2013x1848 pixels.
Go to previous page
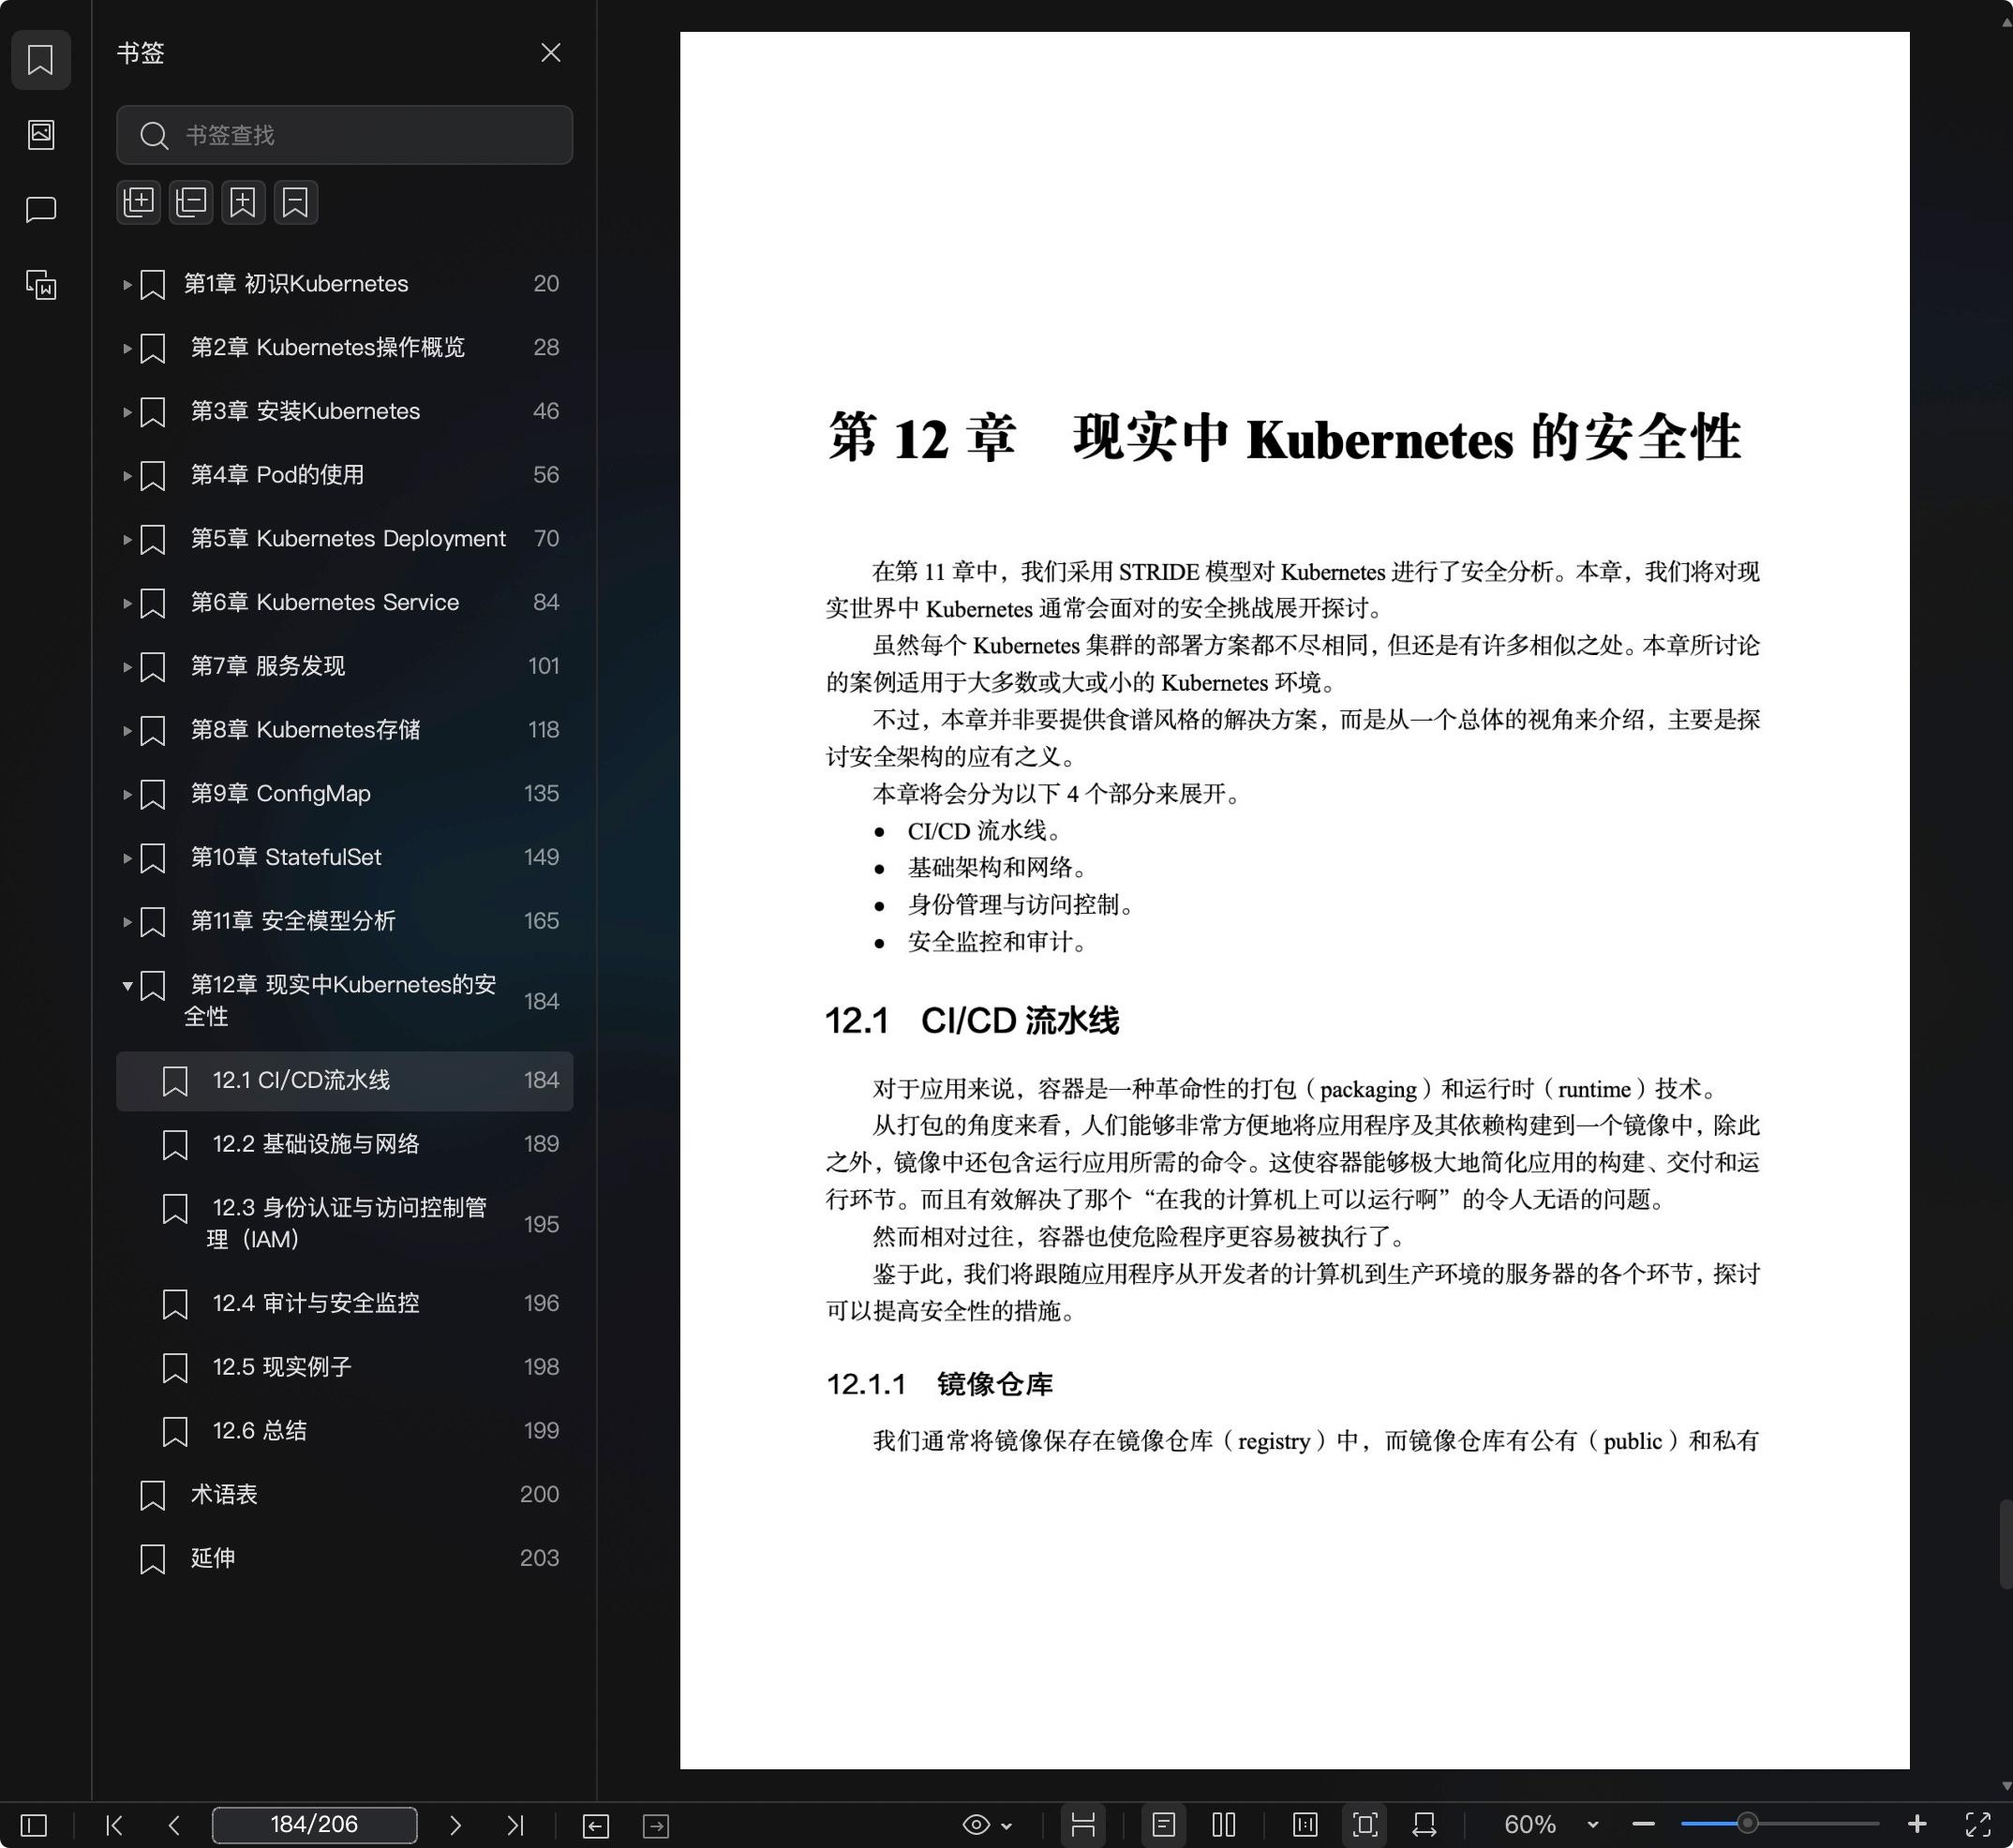coord(174,1825)
